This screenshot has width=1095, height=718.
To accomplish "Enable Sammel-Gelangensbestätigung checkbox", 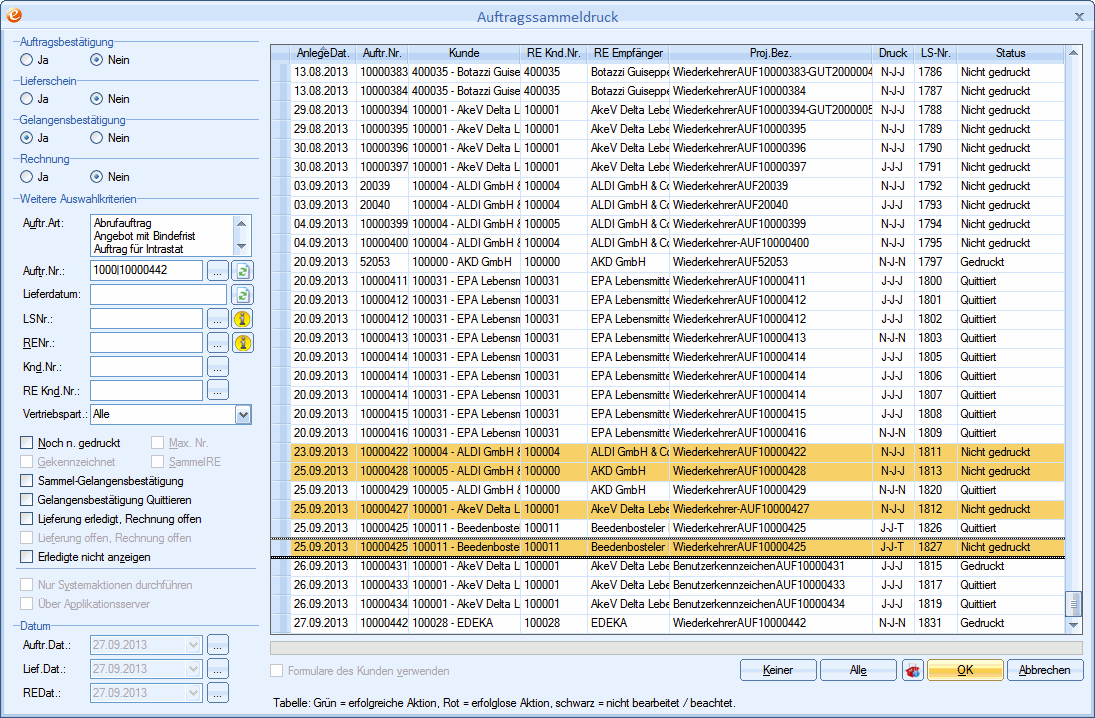I will tap(27, 481).
